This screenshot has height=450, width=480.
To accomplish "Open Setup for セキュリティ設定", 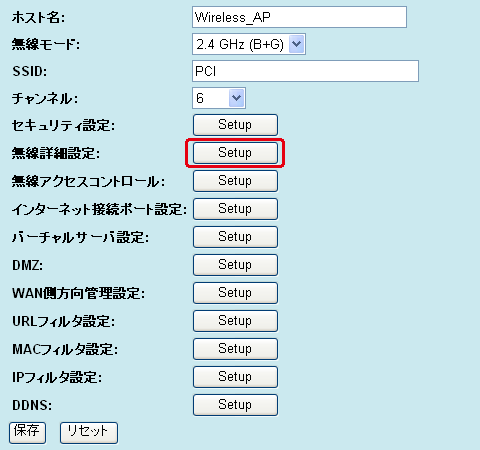I will pos(235,125).
